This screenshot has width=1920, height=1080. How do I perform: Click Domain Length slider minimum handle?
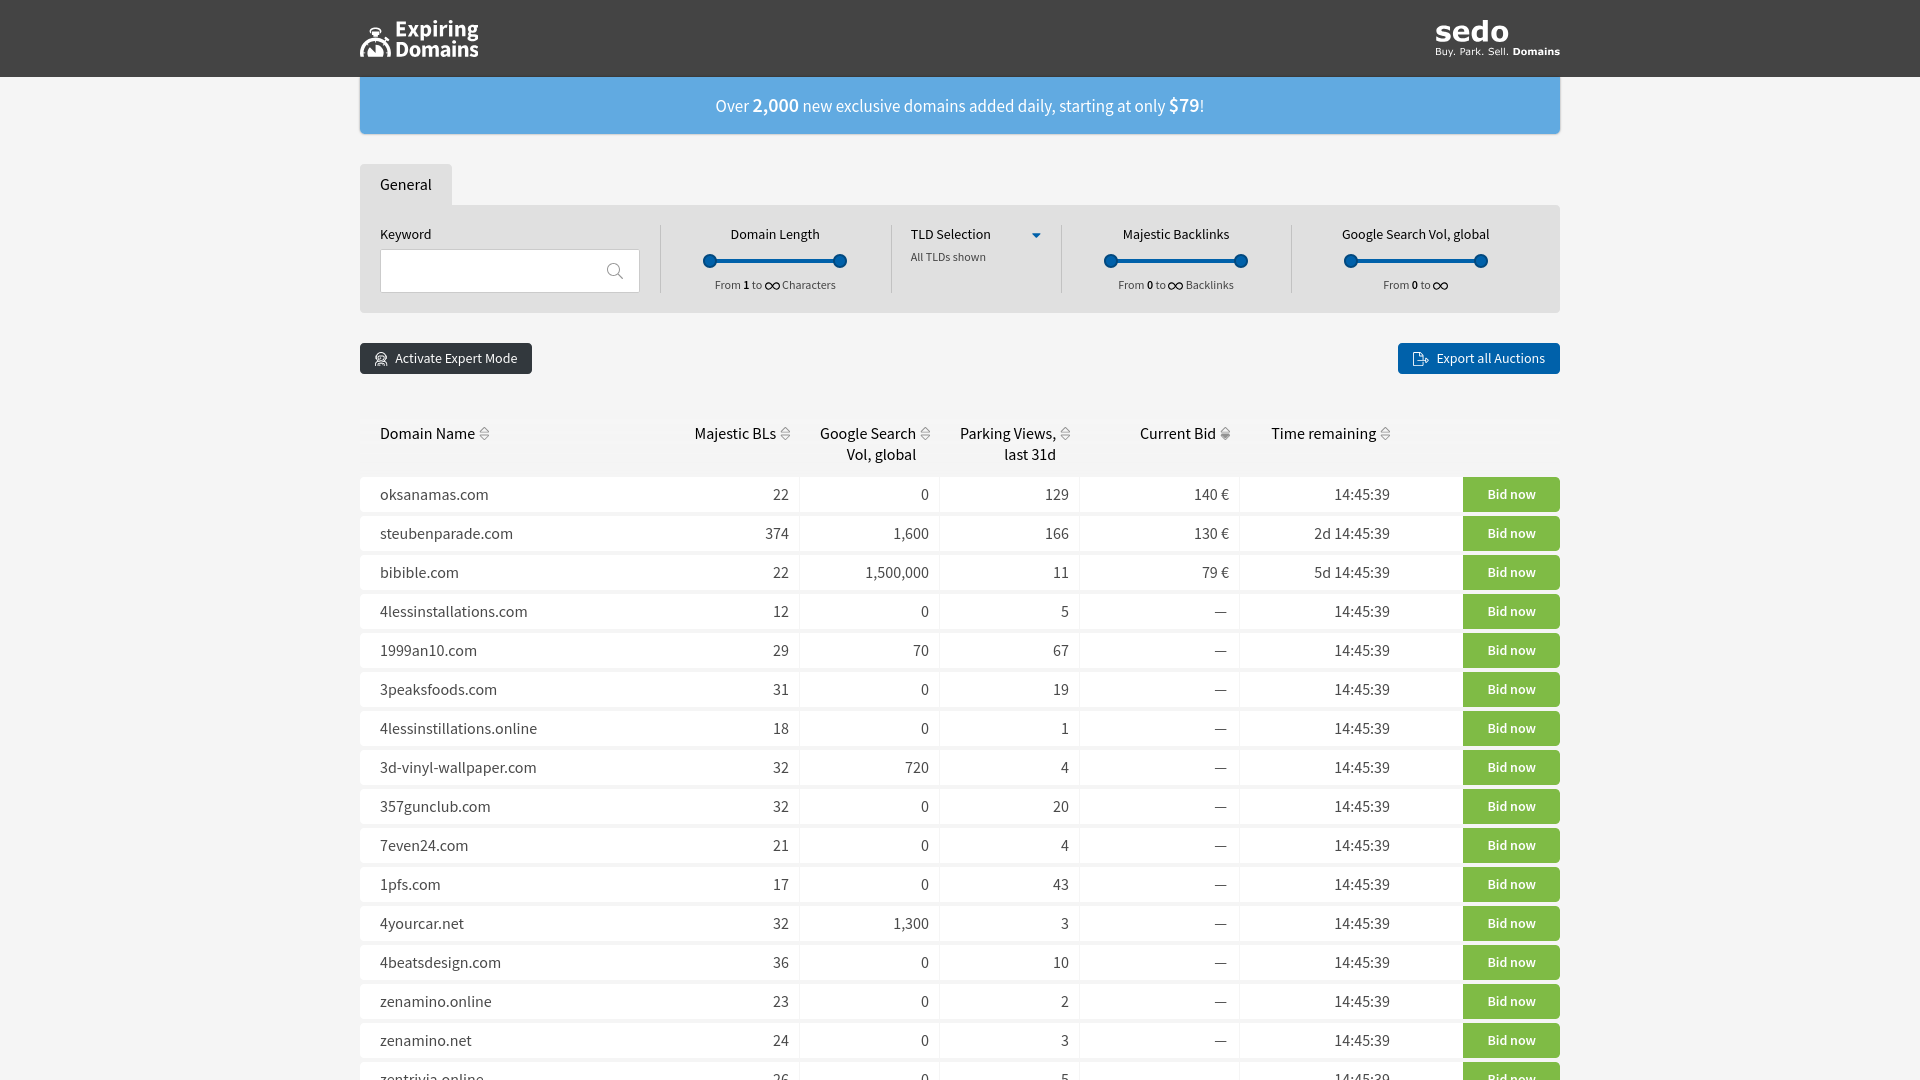(x=710, y=261)
